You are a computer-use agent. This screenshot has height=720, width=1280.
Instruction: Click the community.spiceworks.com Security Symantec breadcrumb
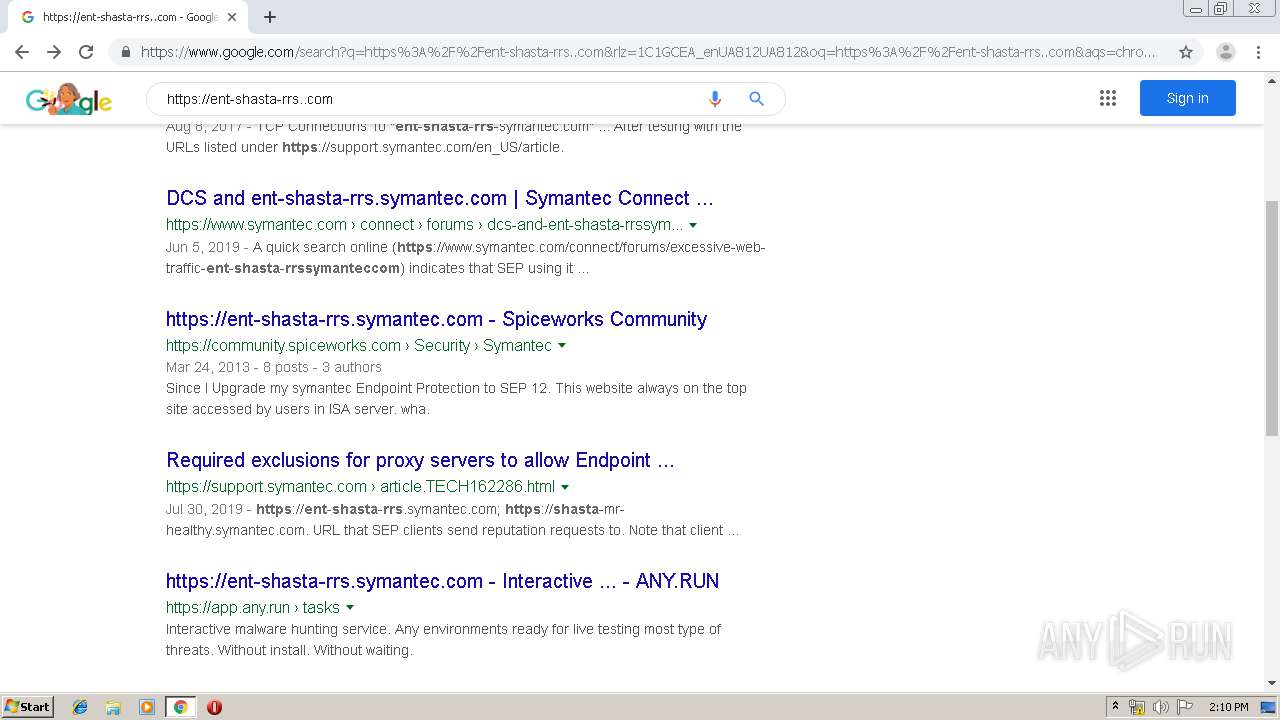[x=359, y=345]
